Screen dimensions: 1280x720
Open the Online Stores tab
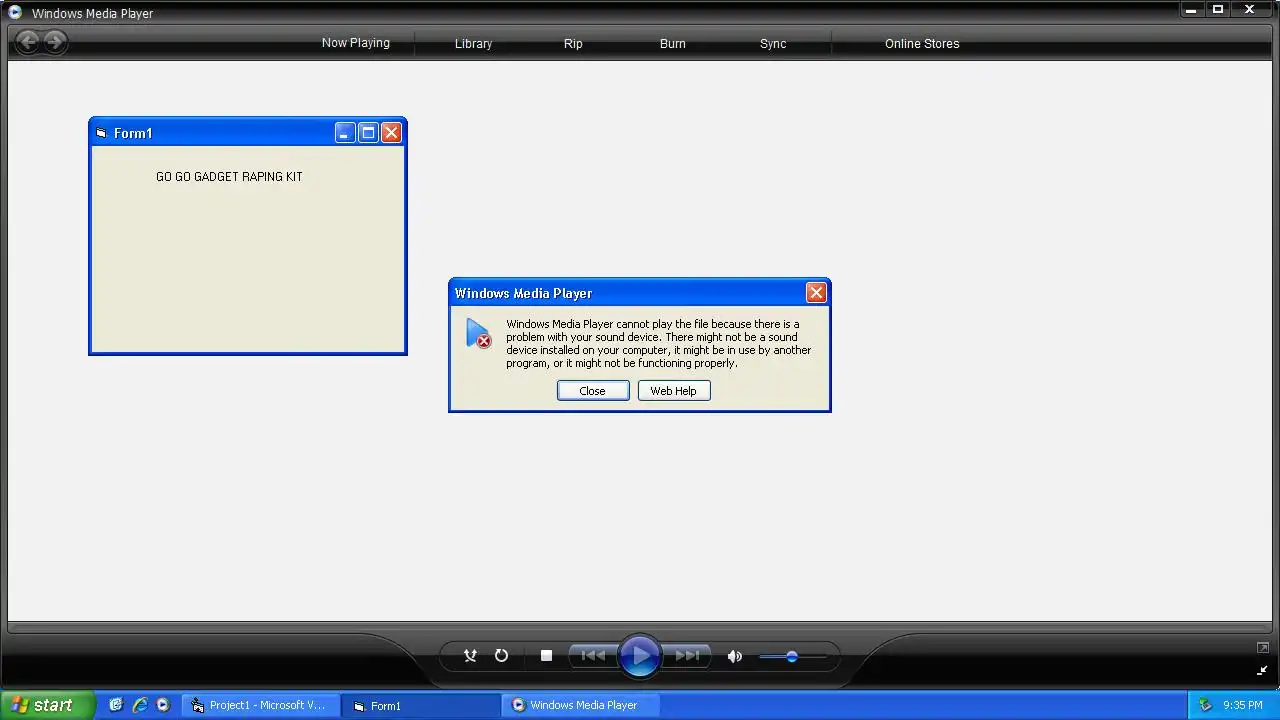click(x=922, y=44)
